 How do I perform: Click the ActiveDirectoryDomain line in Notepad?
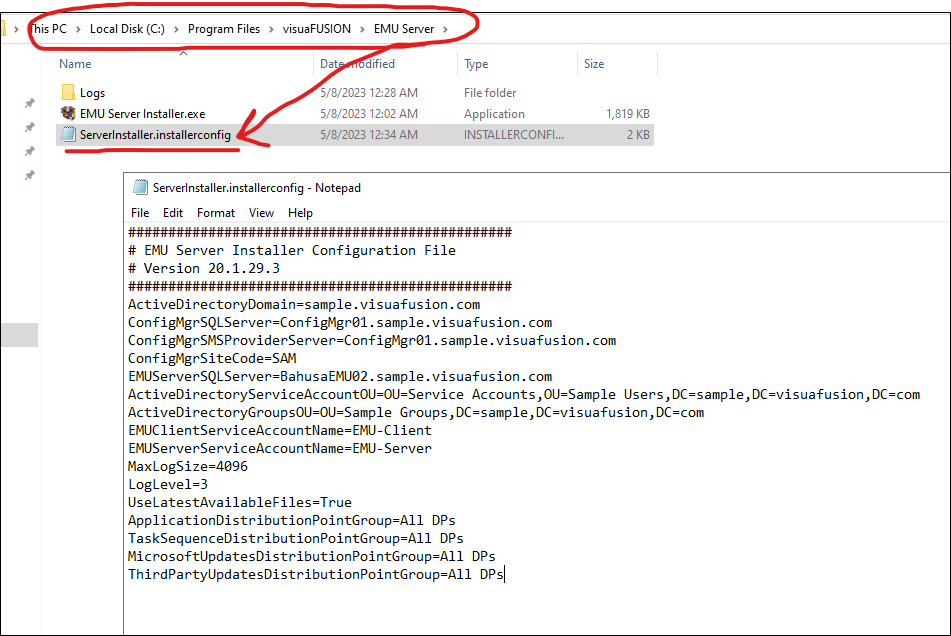coord(304,304)
